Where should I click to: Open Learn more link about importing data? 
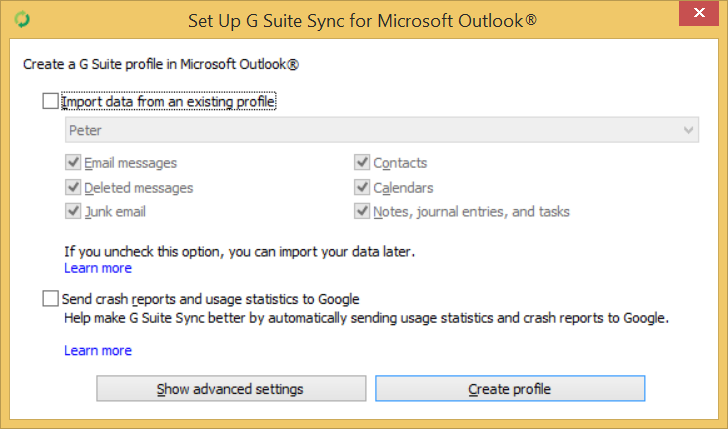point(98,268)
